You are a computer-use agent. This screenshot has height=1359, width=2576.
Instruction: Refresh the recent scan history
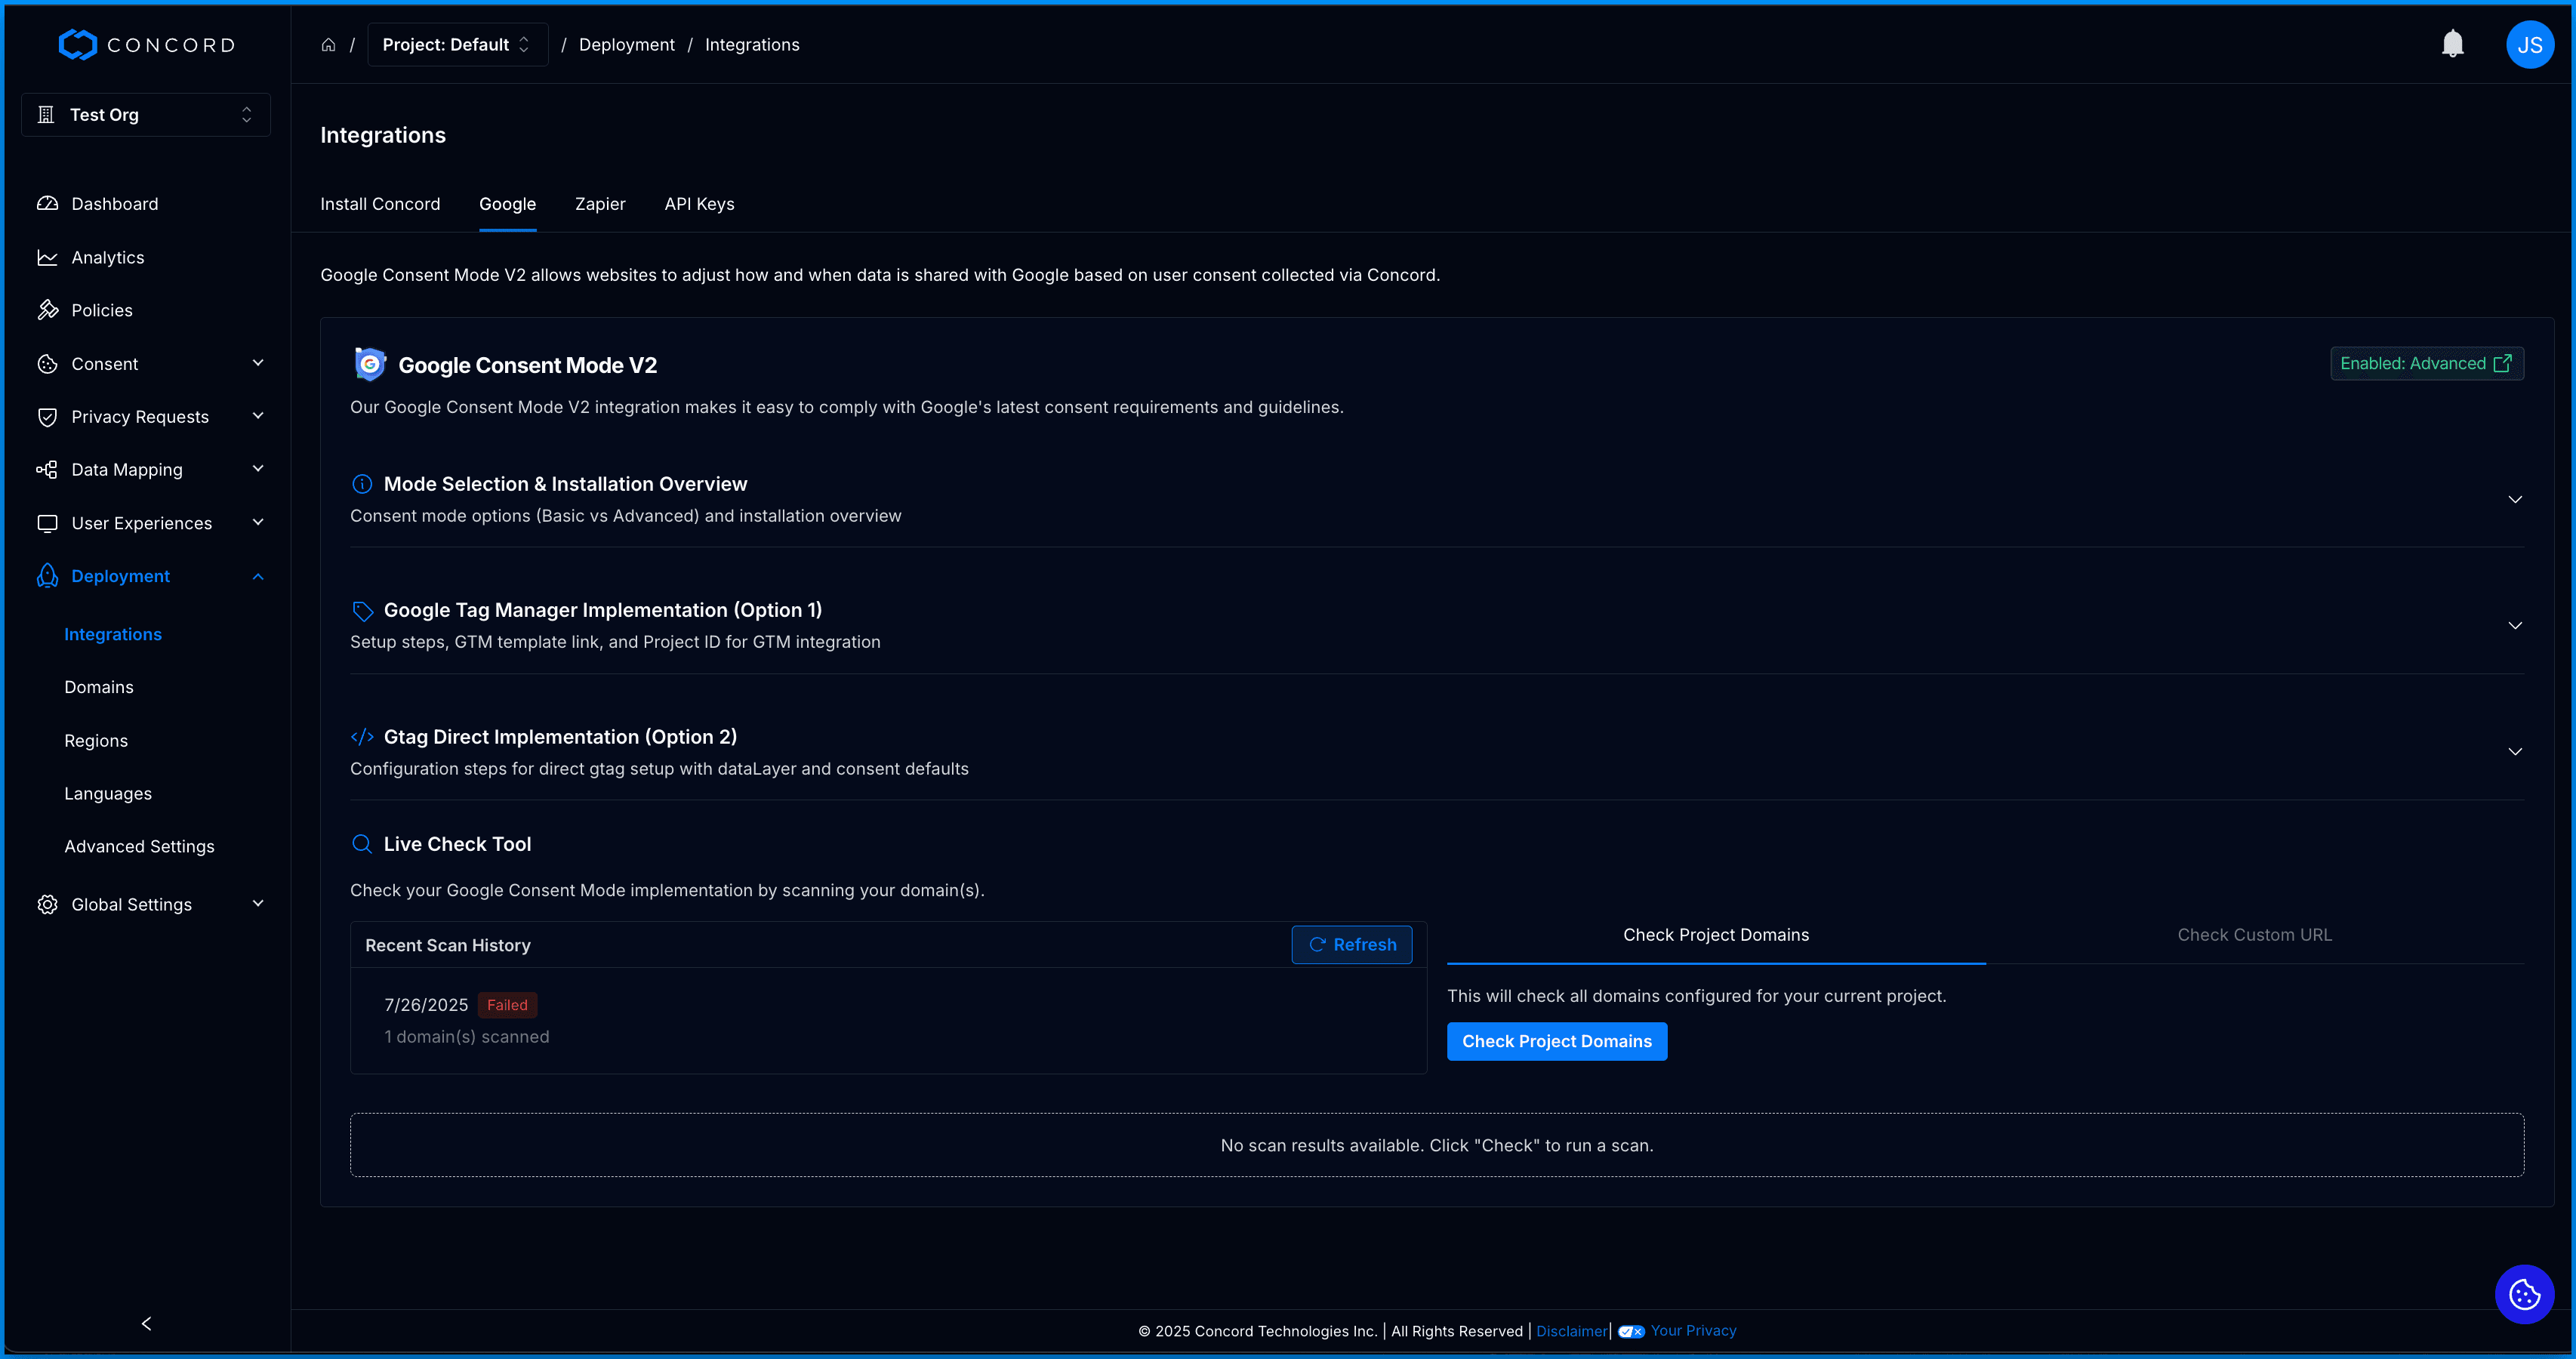tap(1351, 944)
